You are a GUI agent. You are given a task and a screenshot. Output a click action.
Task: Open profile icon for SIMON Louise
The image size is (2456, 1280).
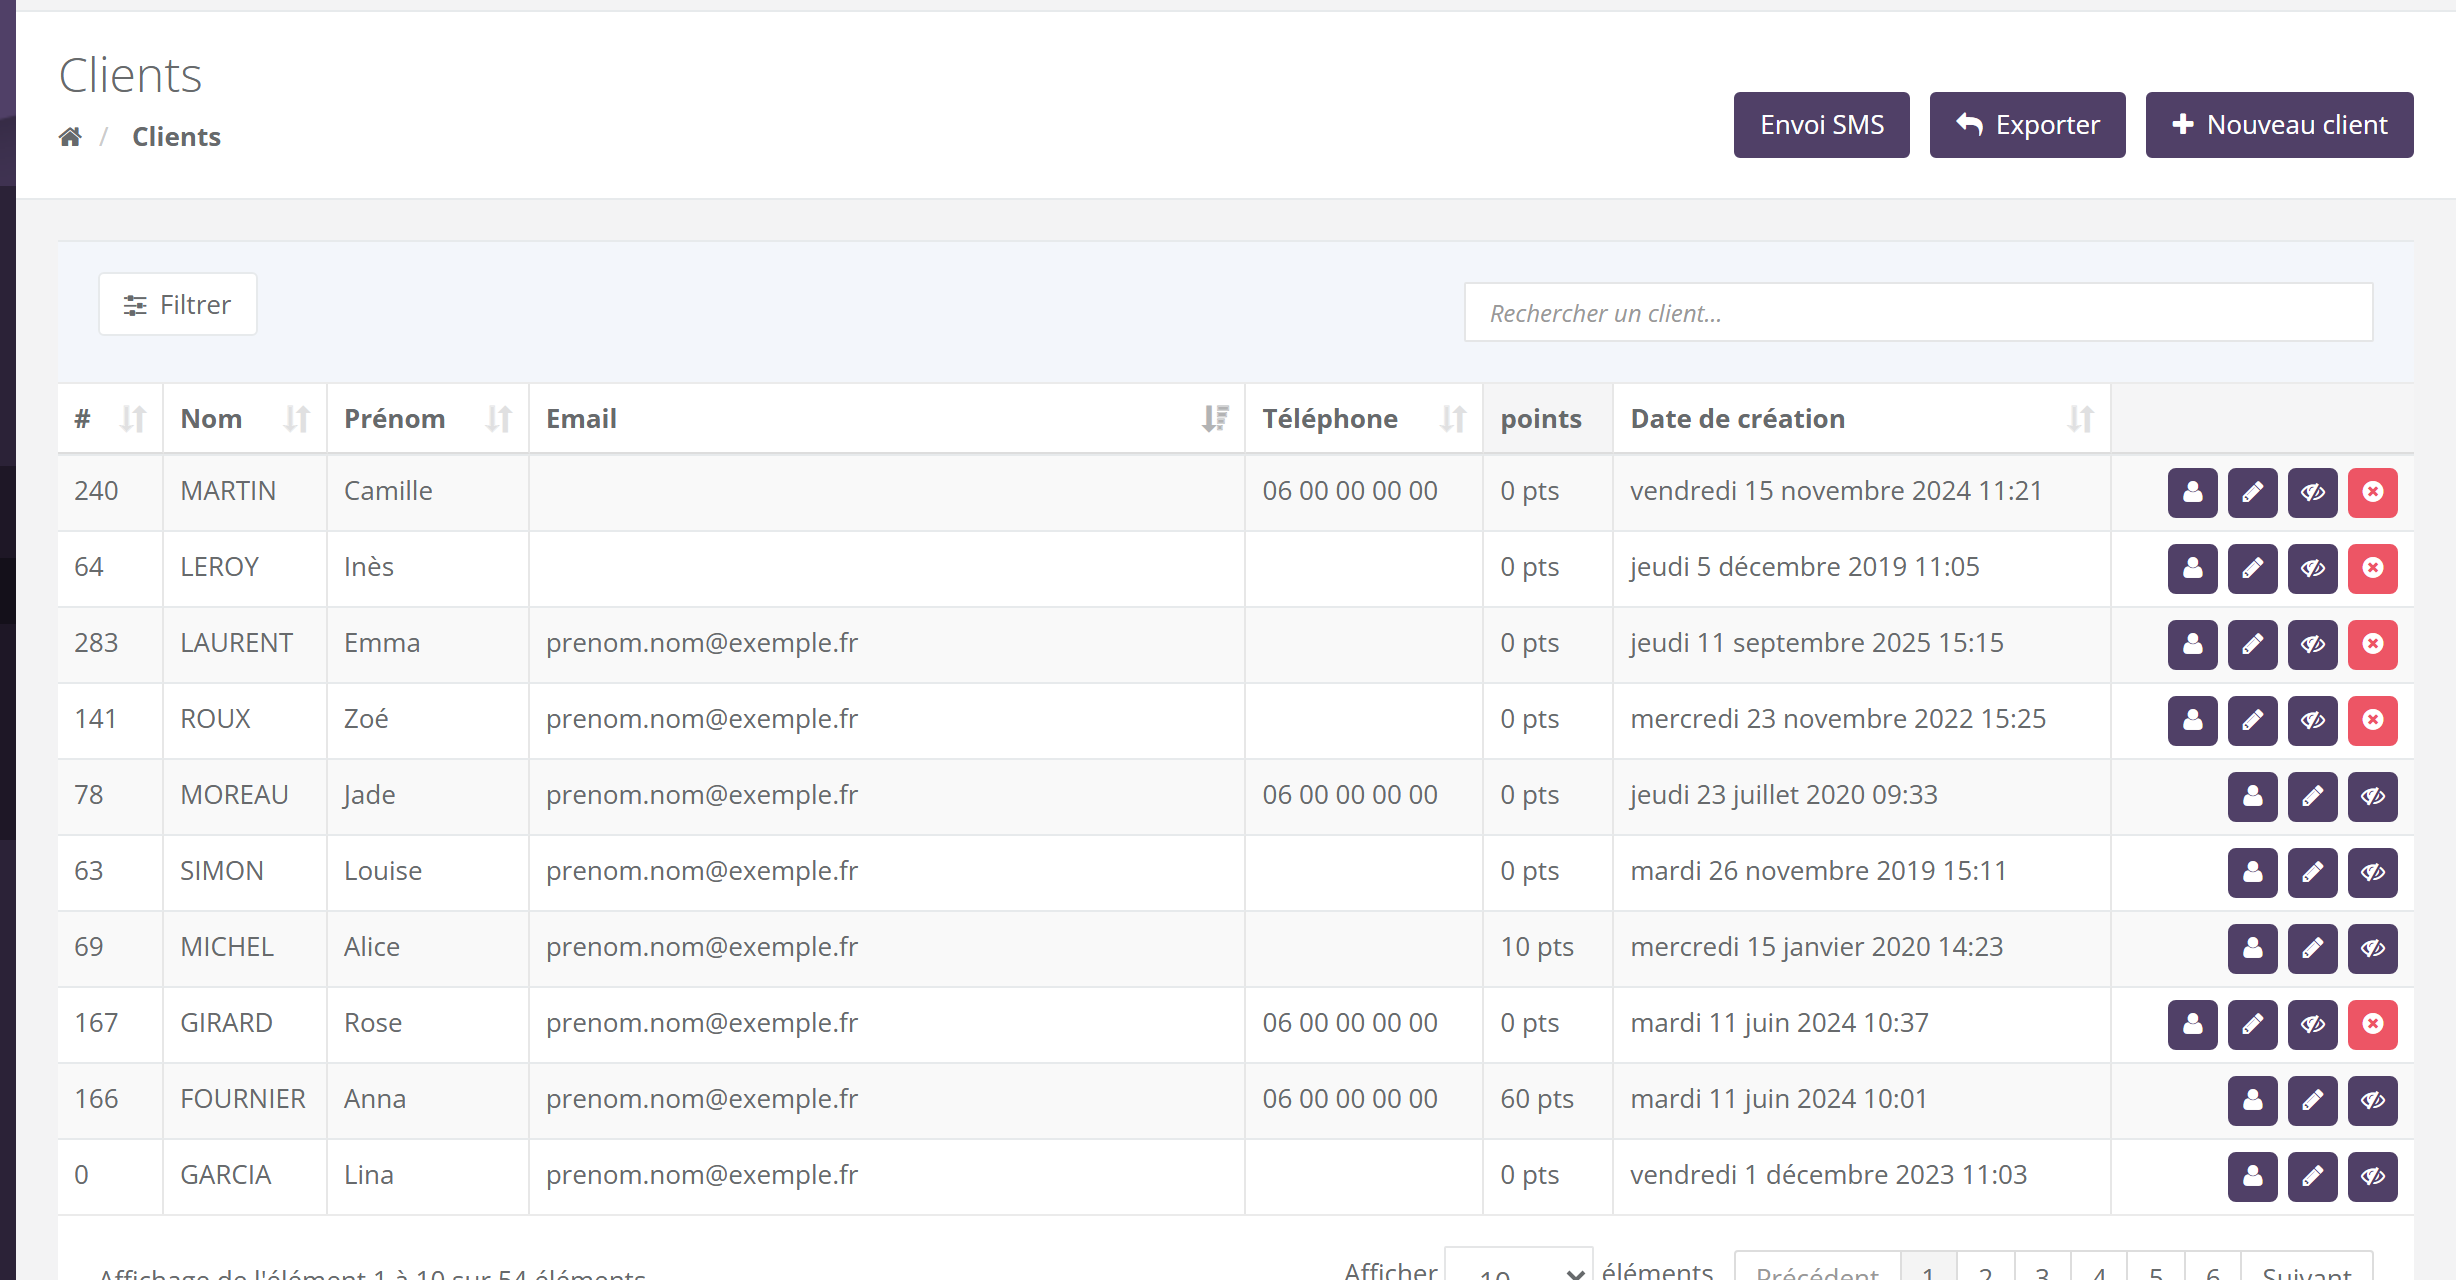[2252, 872]
